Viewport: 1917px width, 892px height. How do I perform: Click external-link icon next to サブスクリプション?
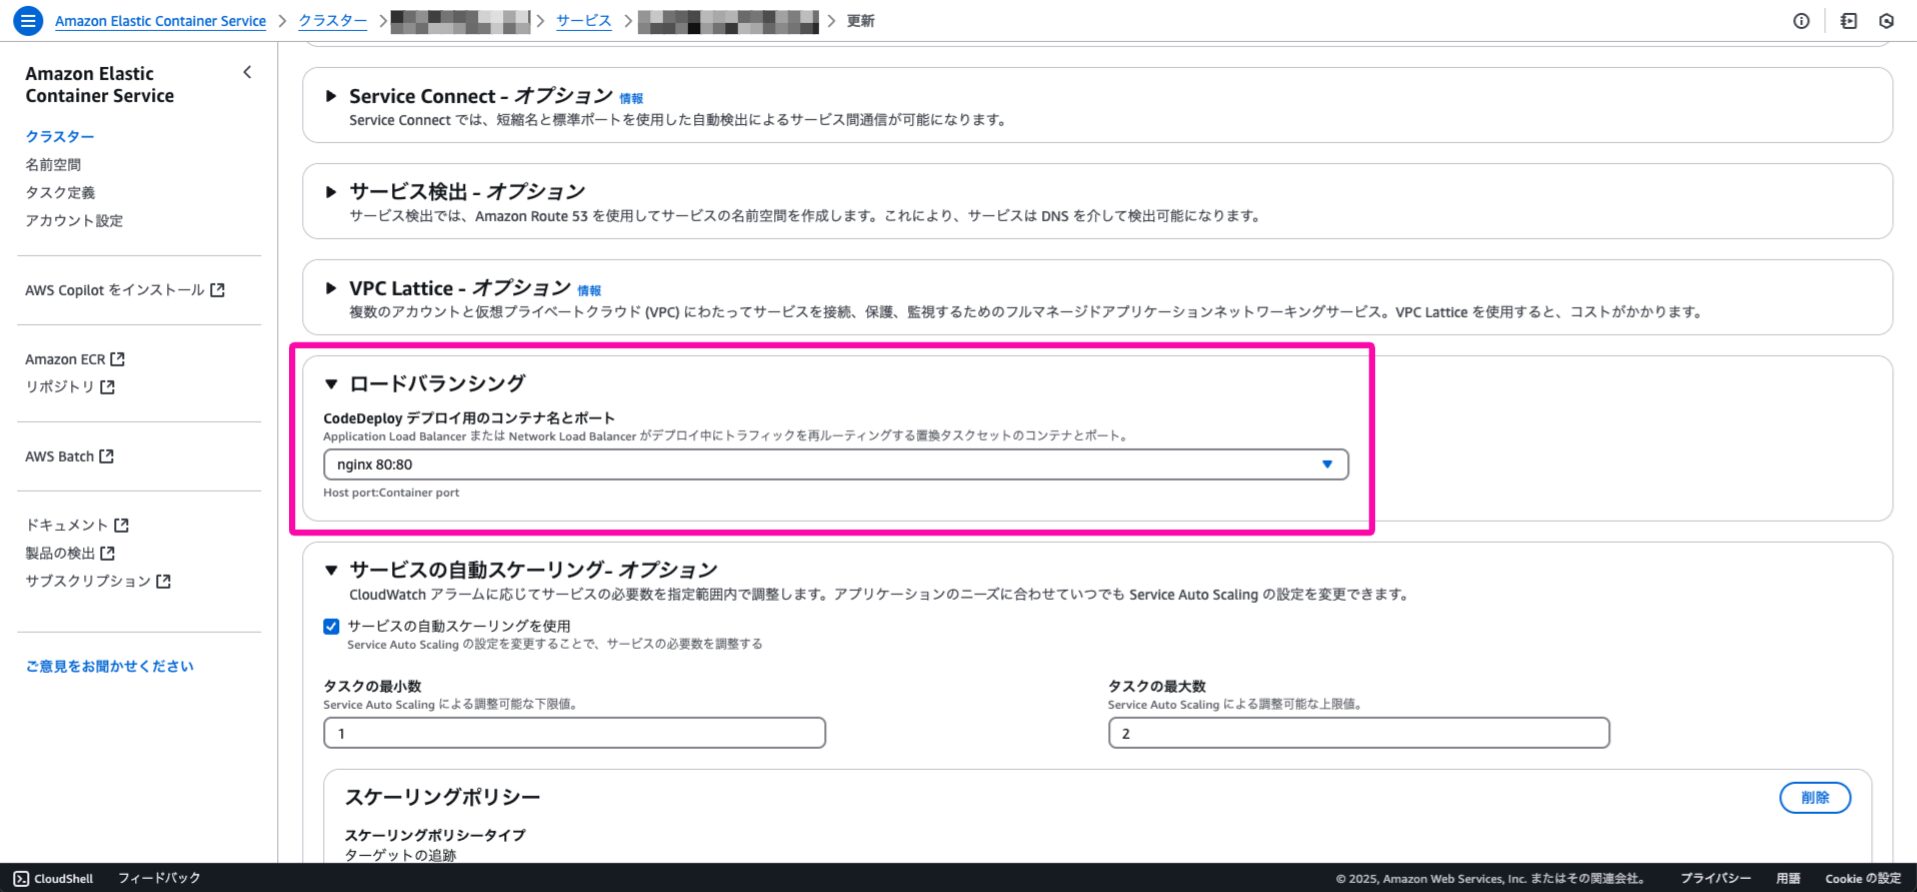(163, 581)
